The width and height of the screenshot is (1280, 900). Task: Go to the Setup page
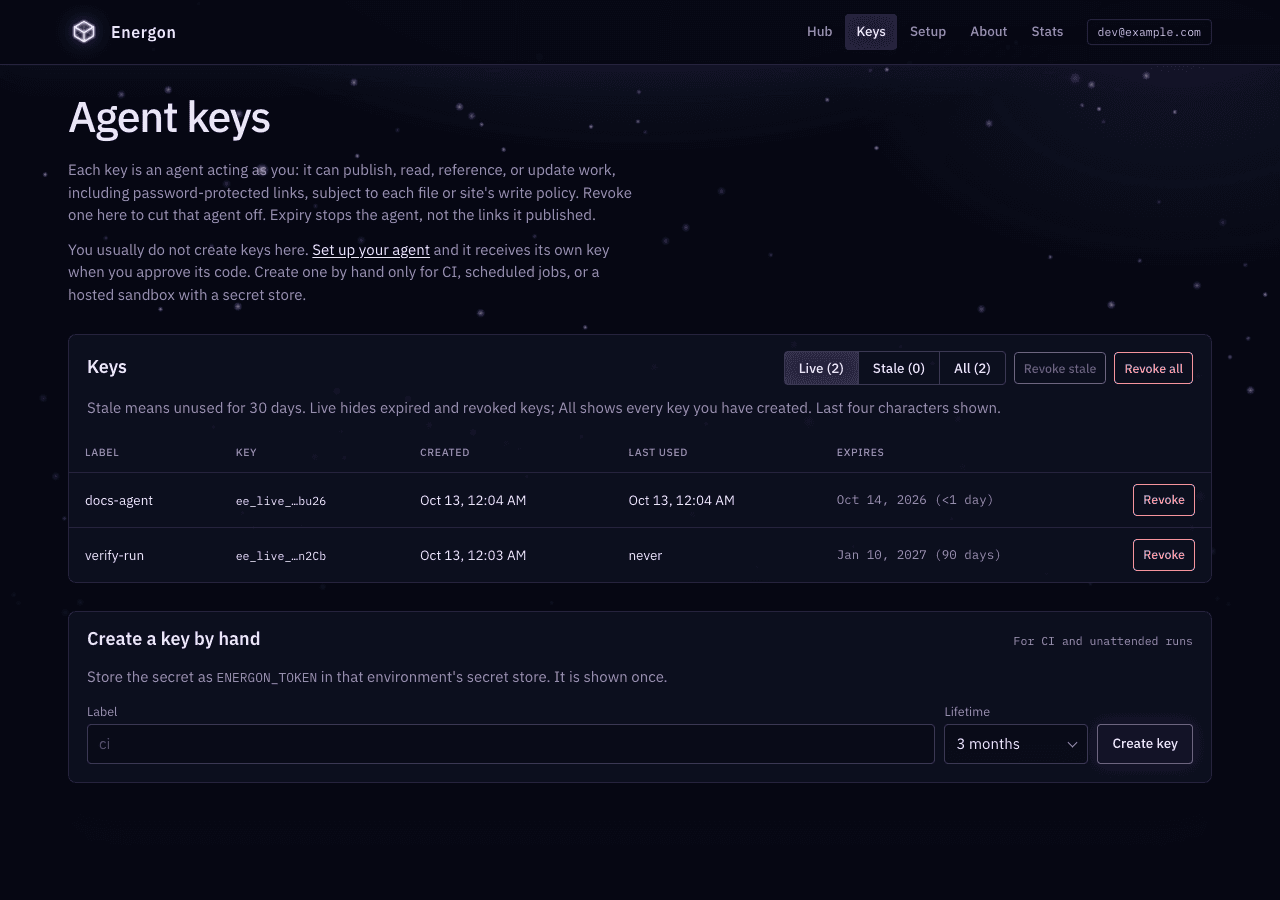928,32
